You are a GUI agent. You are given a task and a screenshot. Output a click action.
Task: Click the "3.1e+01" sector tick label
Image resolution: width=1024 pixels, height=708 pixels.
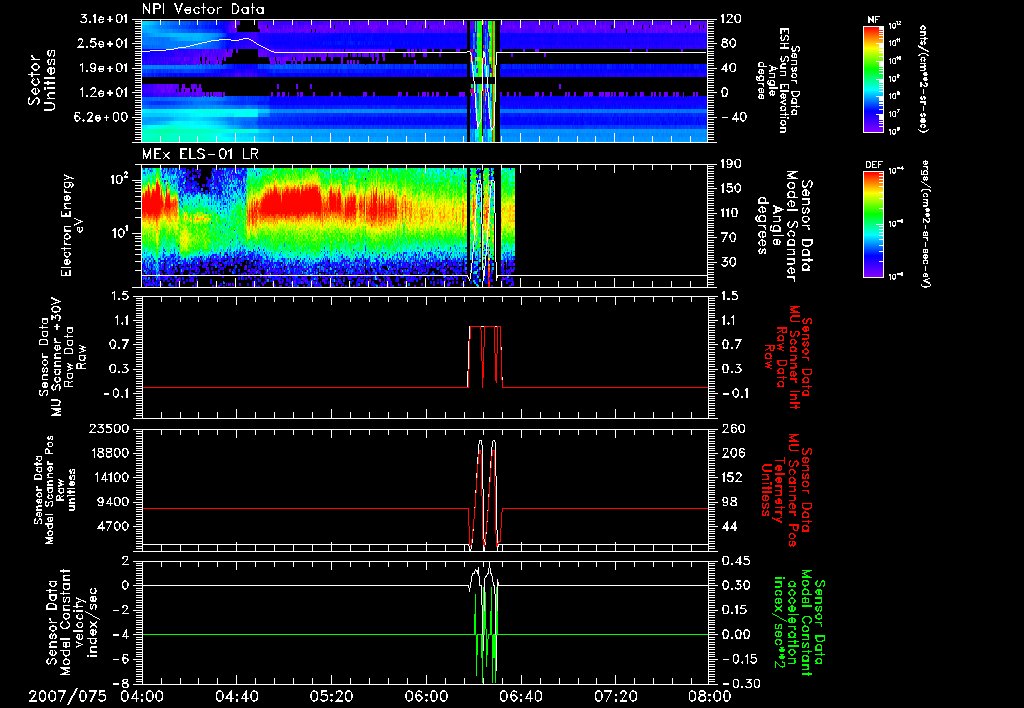point(104,19)
